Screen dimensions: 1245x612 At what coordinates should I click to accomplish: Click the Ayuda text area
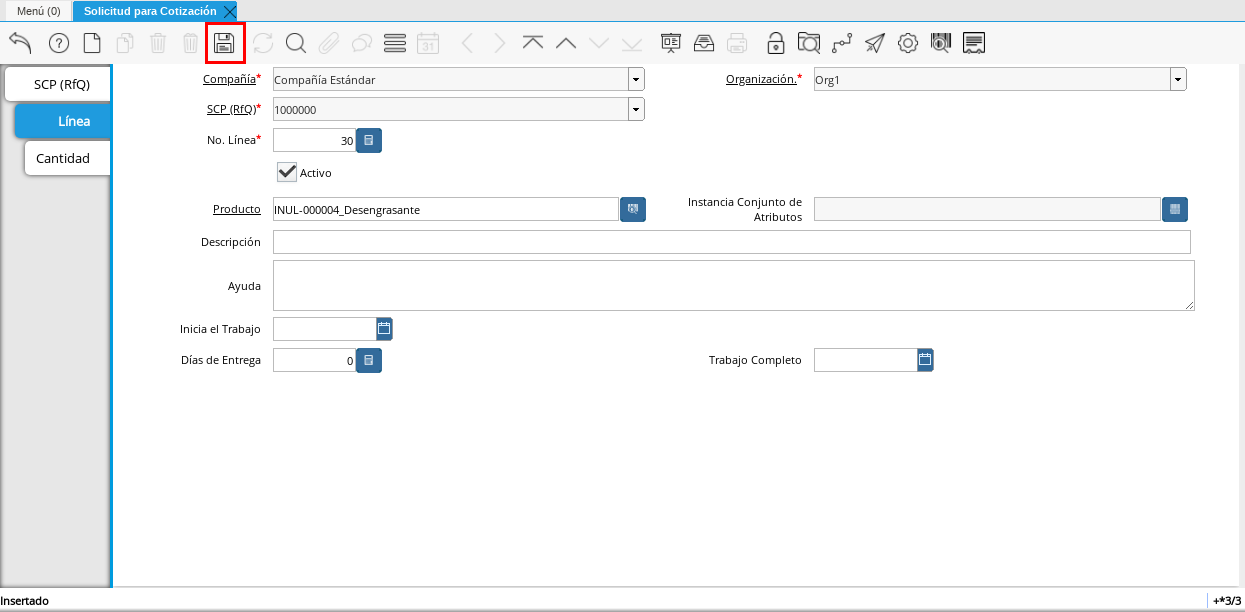click(734, 286)
